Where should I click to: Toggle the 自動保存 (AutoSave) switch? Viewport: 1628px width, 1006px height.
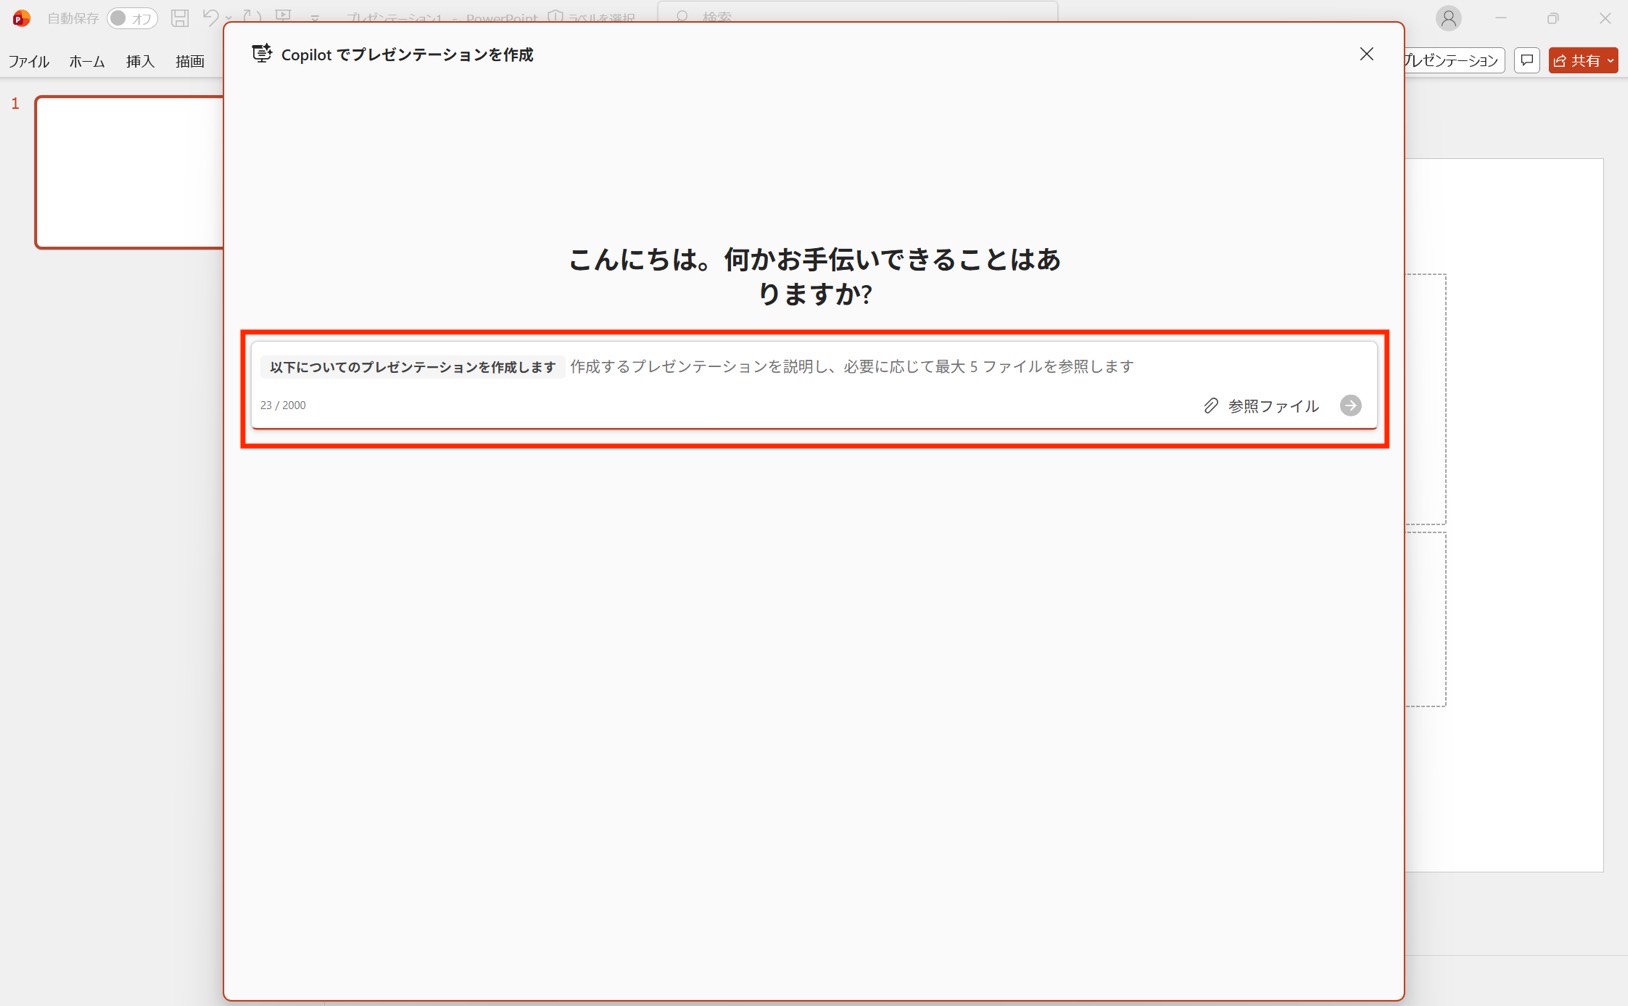pyautogui.click(x=131, y=18)
